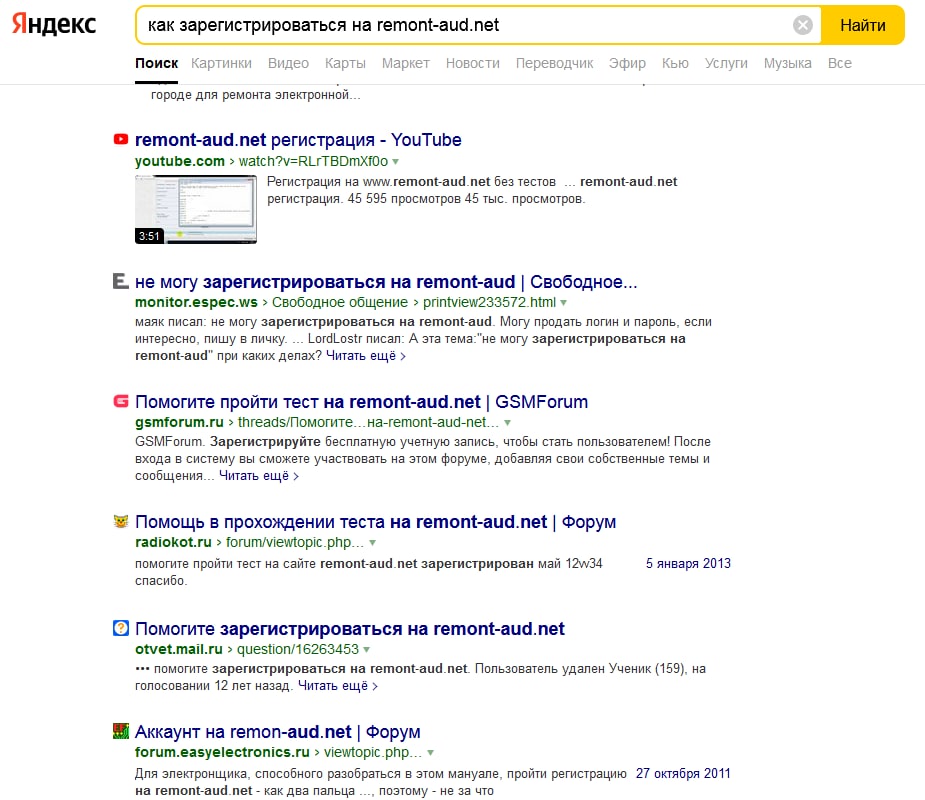The width and height of the screenshot is (925, 800).
Task: Click the Найти search button
Action: pyautogui.click(x=862, y=25)
